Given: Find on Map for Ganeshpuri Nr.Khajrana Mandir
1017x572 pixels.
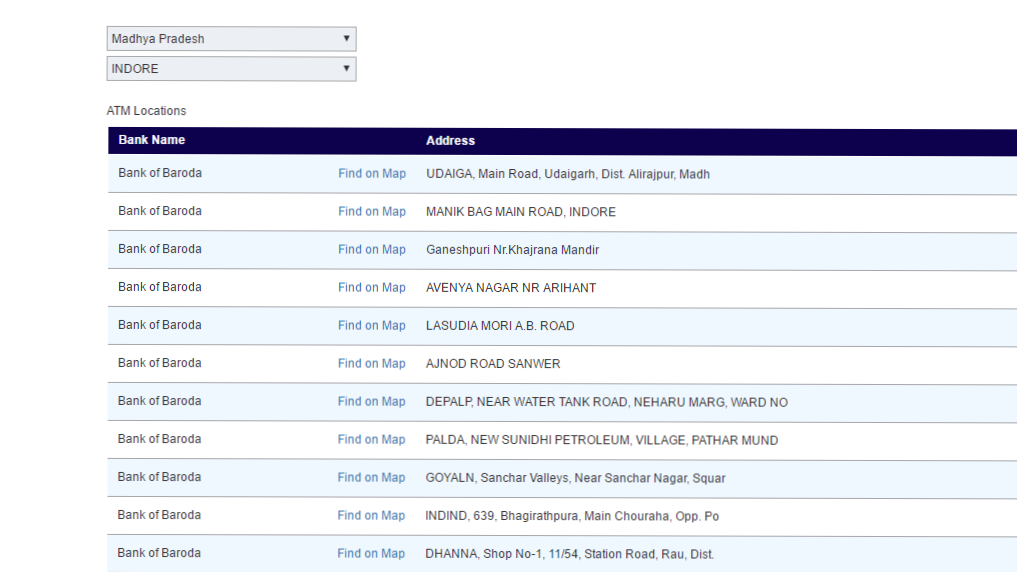Looking at the screenshot, I should pyautogui.click(x=372, y=250).
